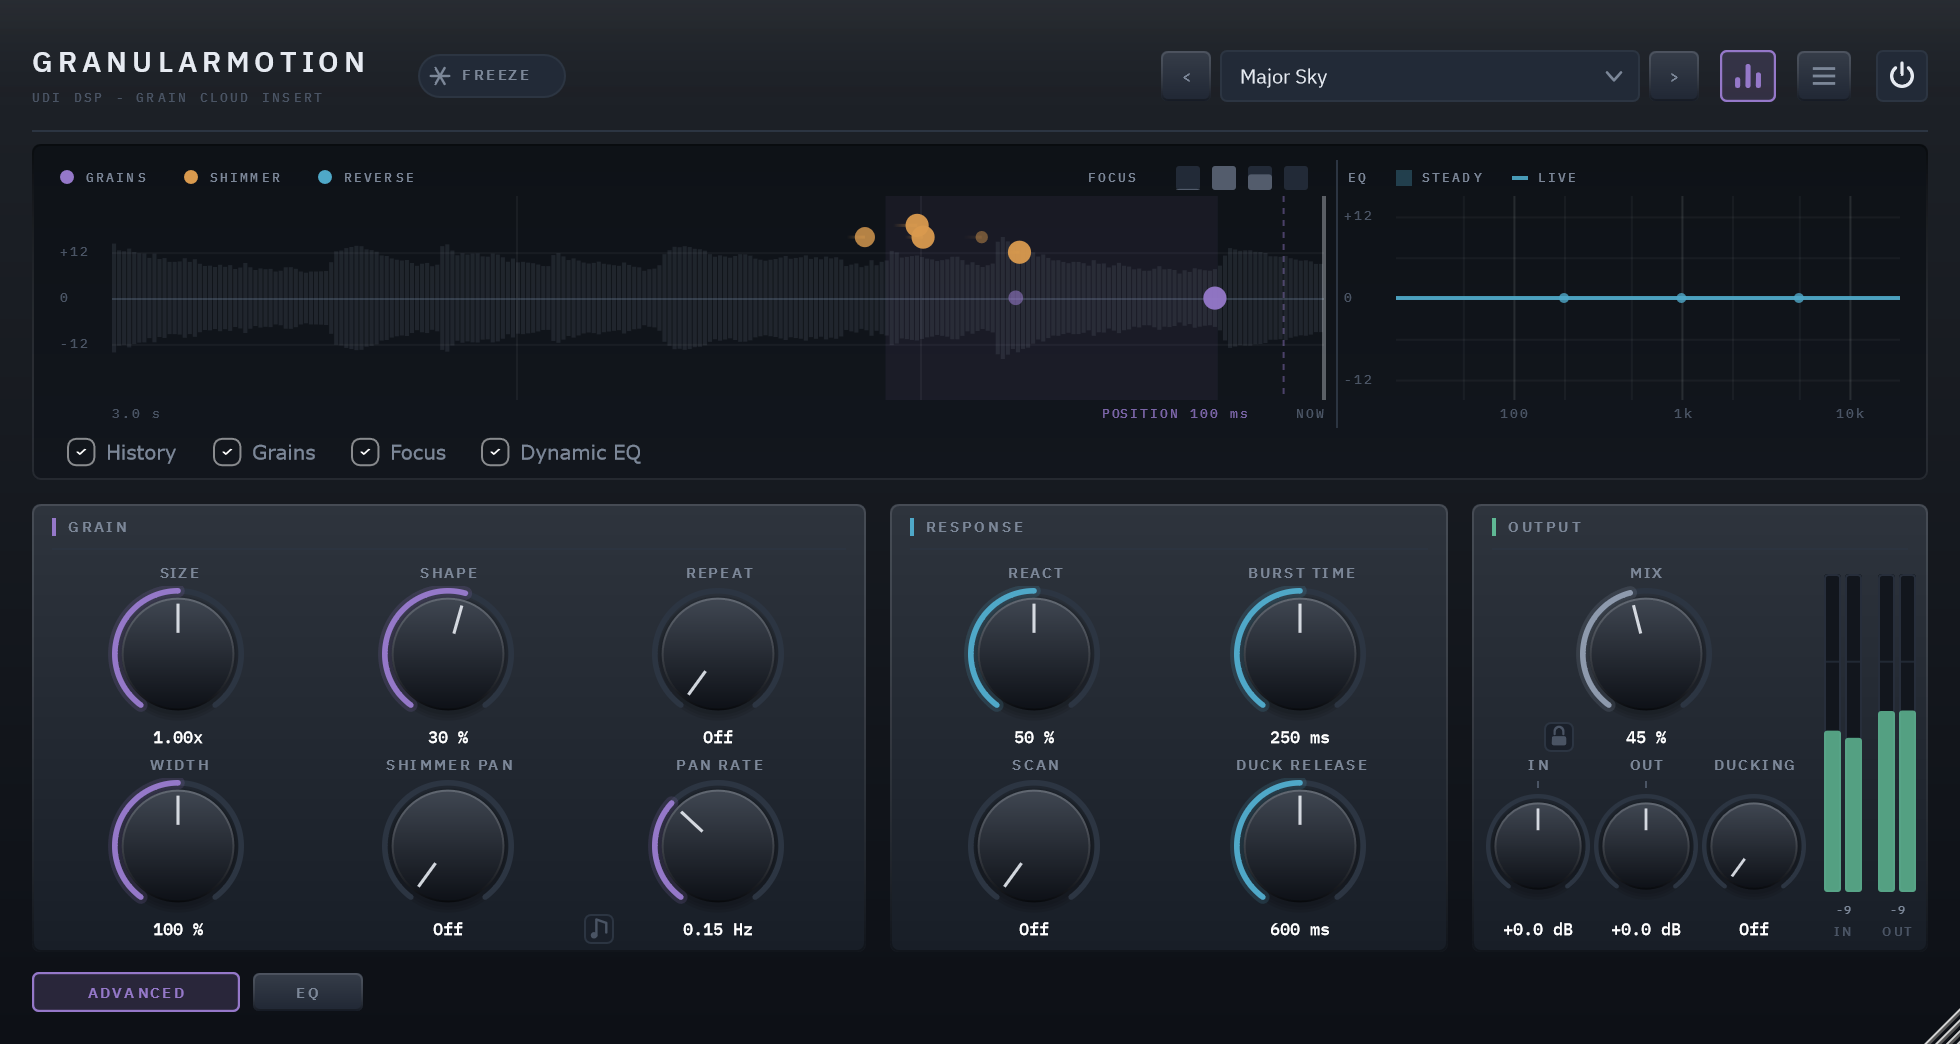Click the Width knob
This screenshot has width=1960, height=1044.
tap(178, 846)
